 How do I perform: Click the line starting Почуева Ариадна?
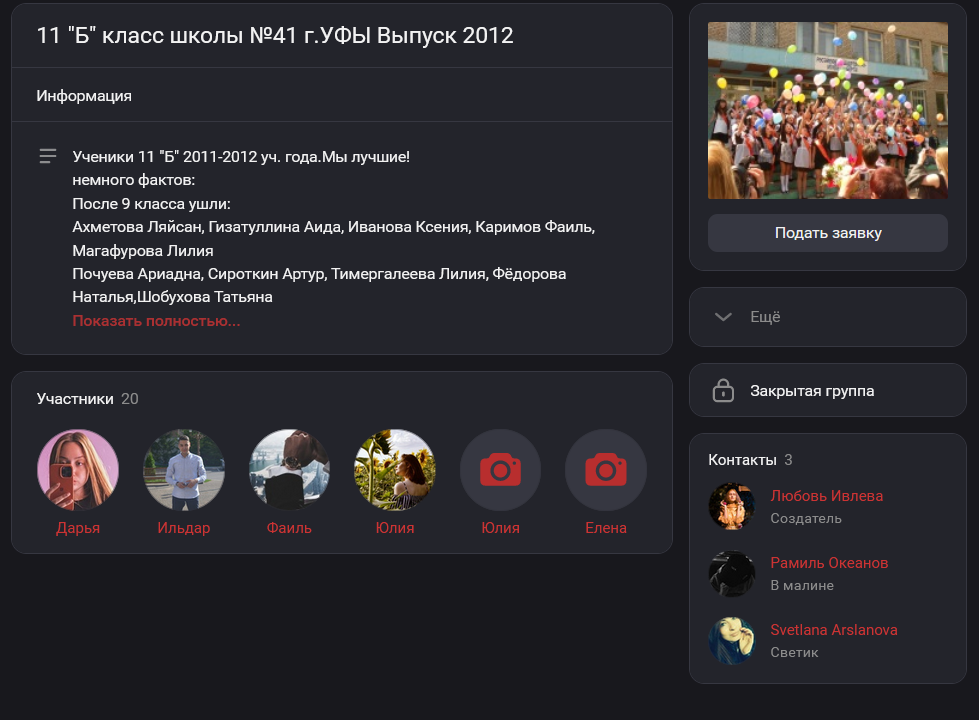coord(319,274)
